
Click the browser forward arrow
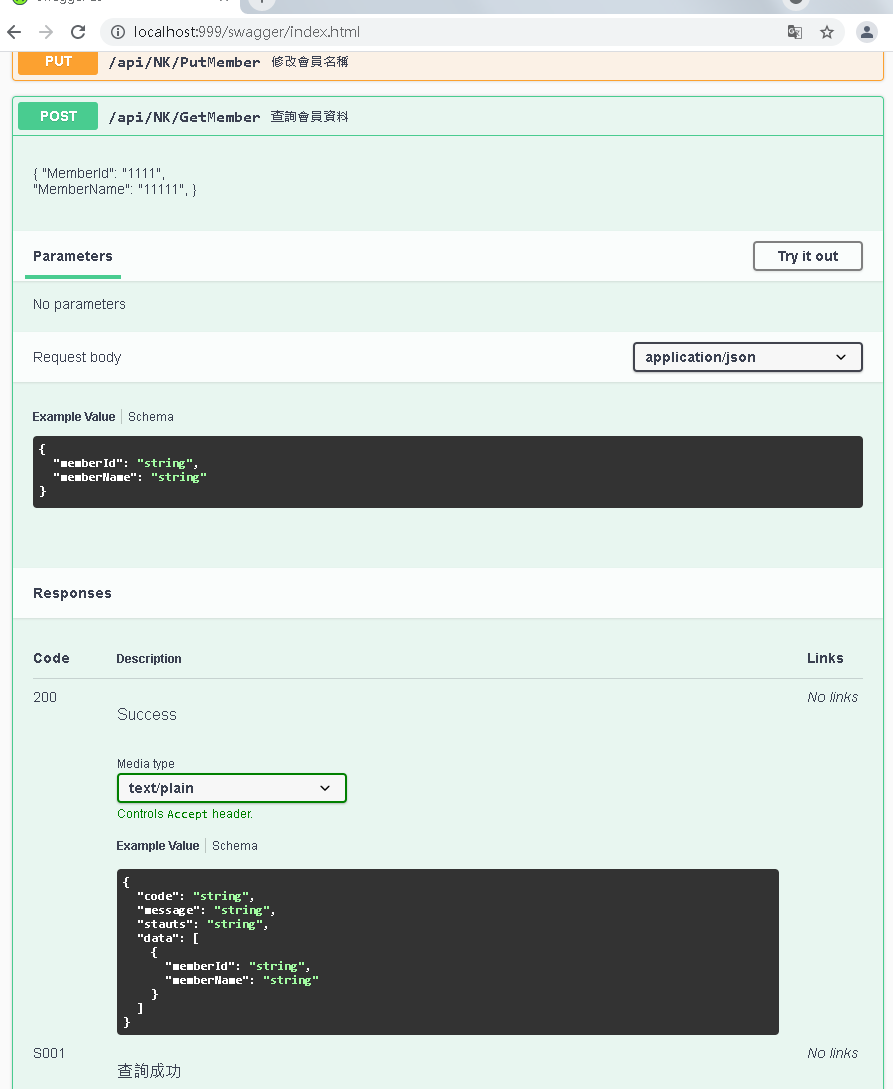coord(46,32)
